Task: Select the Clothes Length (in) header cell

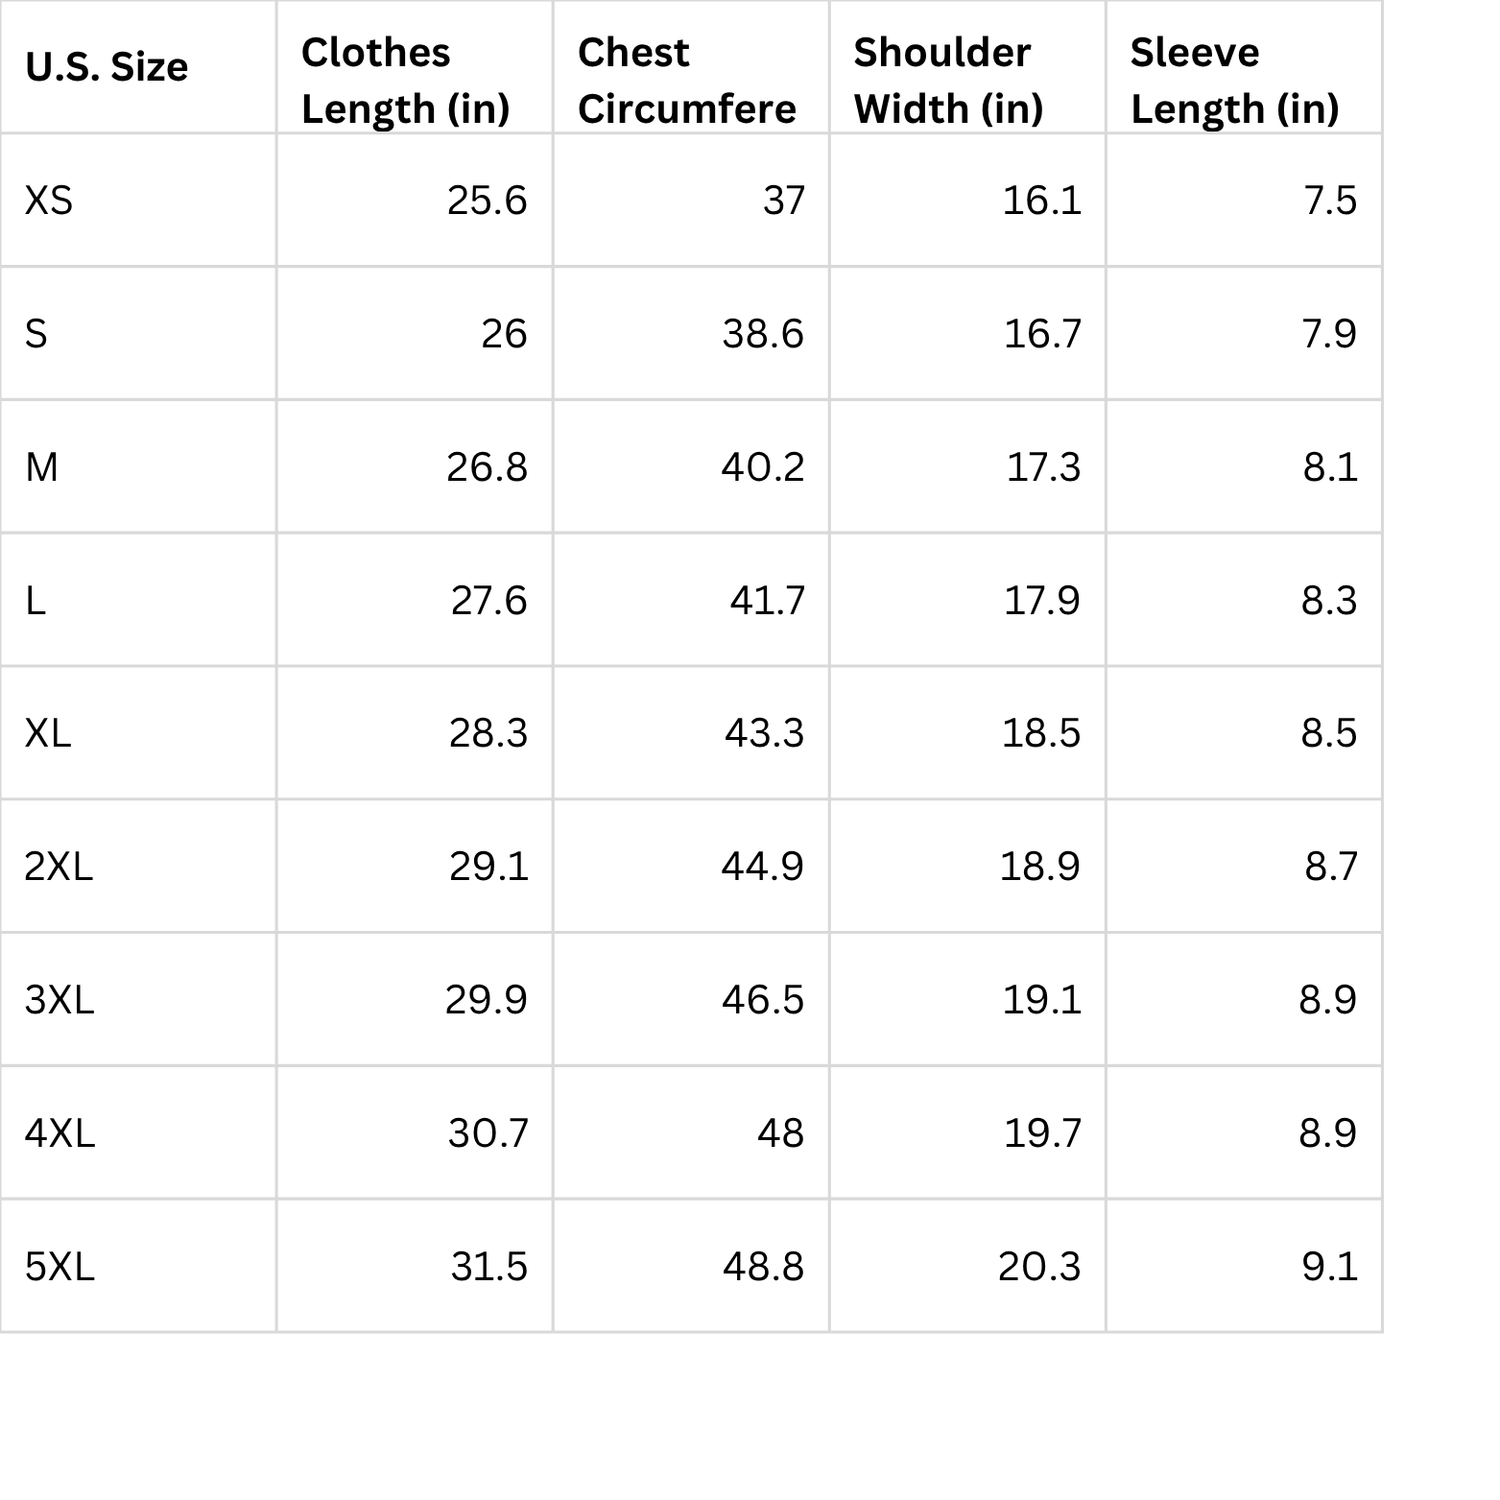Action: coord(415,67)
